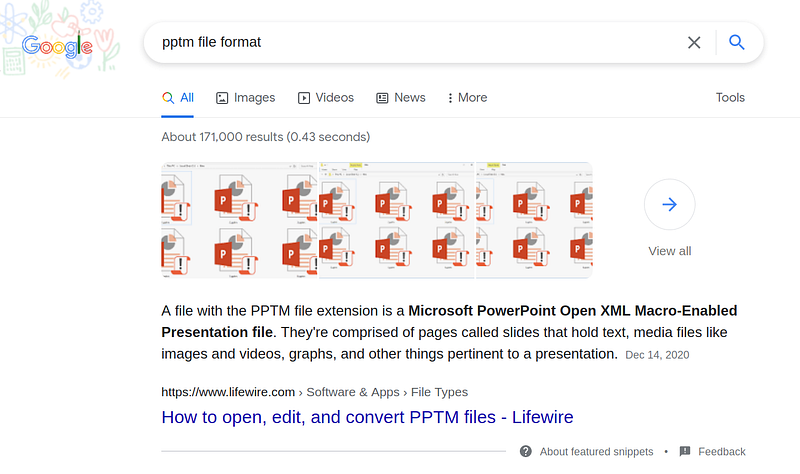Viewport: 800px width, 474px height.
Task: Open the first PPTM icons thumbnail
Action: click(x=240, y=220)
